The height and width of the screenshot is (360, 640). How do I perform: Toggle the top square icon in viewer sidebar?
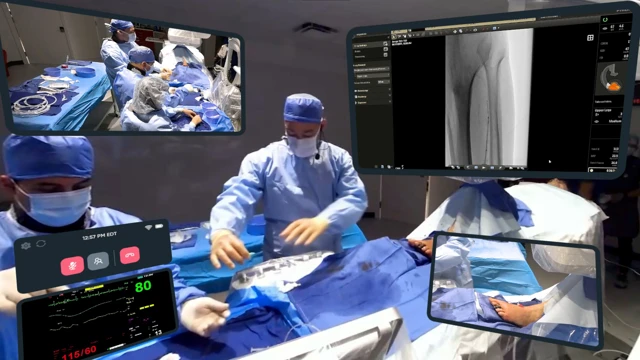[385, 44]
